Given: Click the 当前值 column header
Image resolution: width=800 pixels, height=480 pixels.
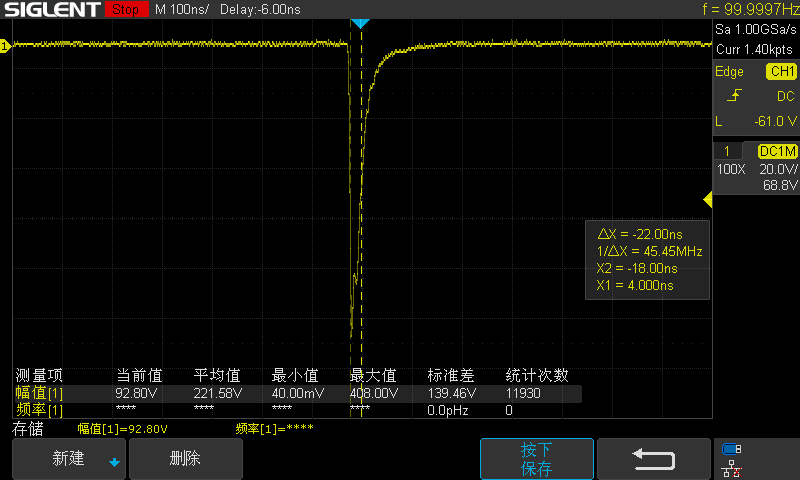Looking at the screenshot, I should 140,376.
